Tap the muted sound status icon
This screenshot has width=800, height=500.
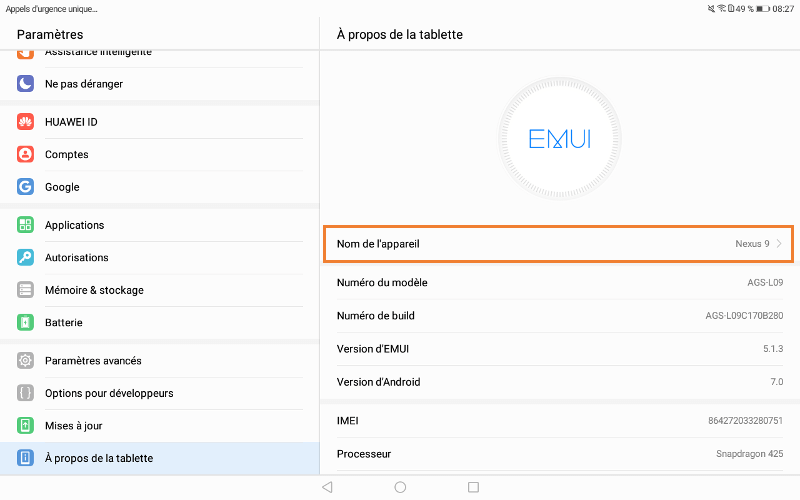click(x=711, y=9)
